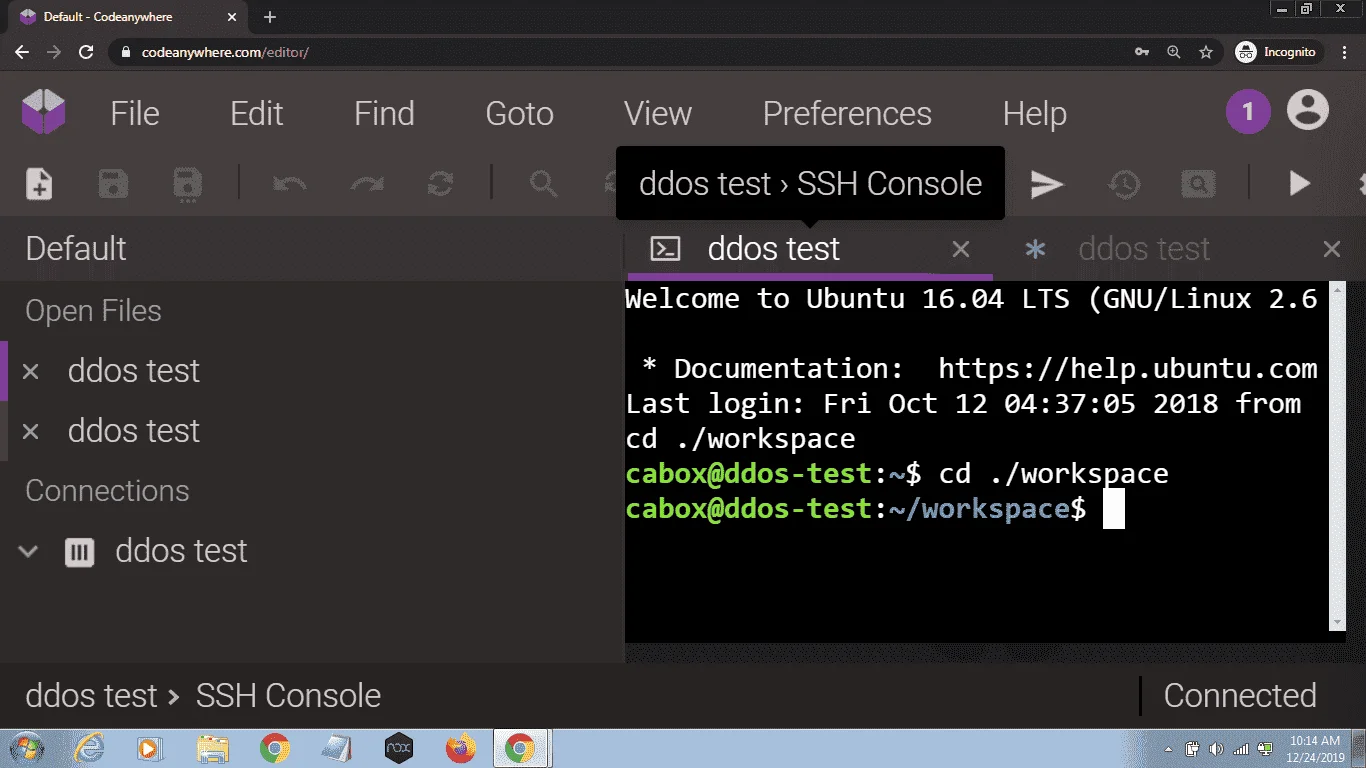
Task: Click the ddos test container icon in Connections
Action: coord(80,551)
